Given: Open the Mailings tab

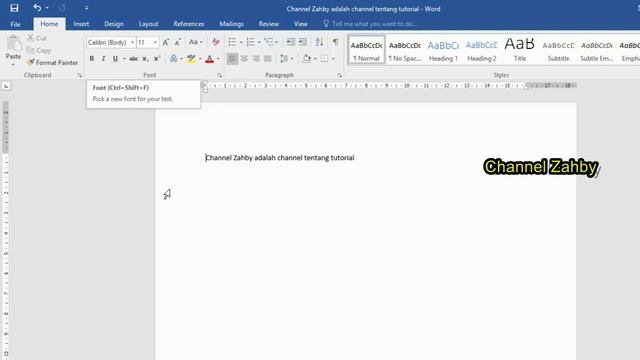Looking at the screenshot, I should (x=231, y=24).
